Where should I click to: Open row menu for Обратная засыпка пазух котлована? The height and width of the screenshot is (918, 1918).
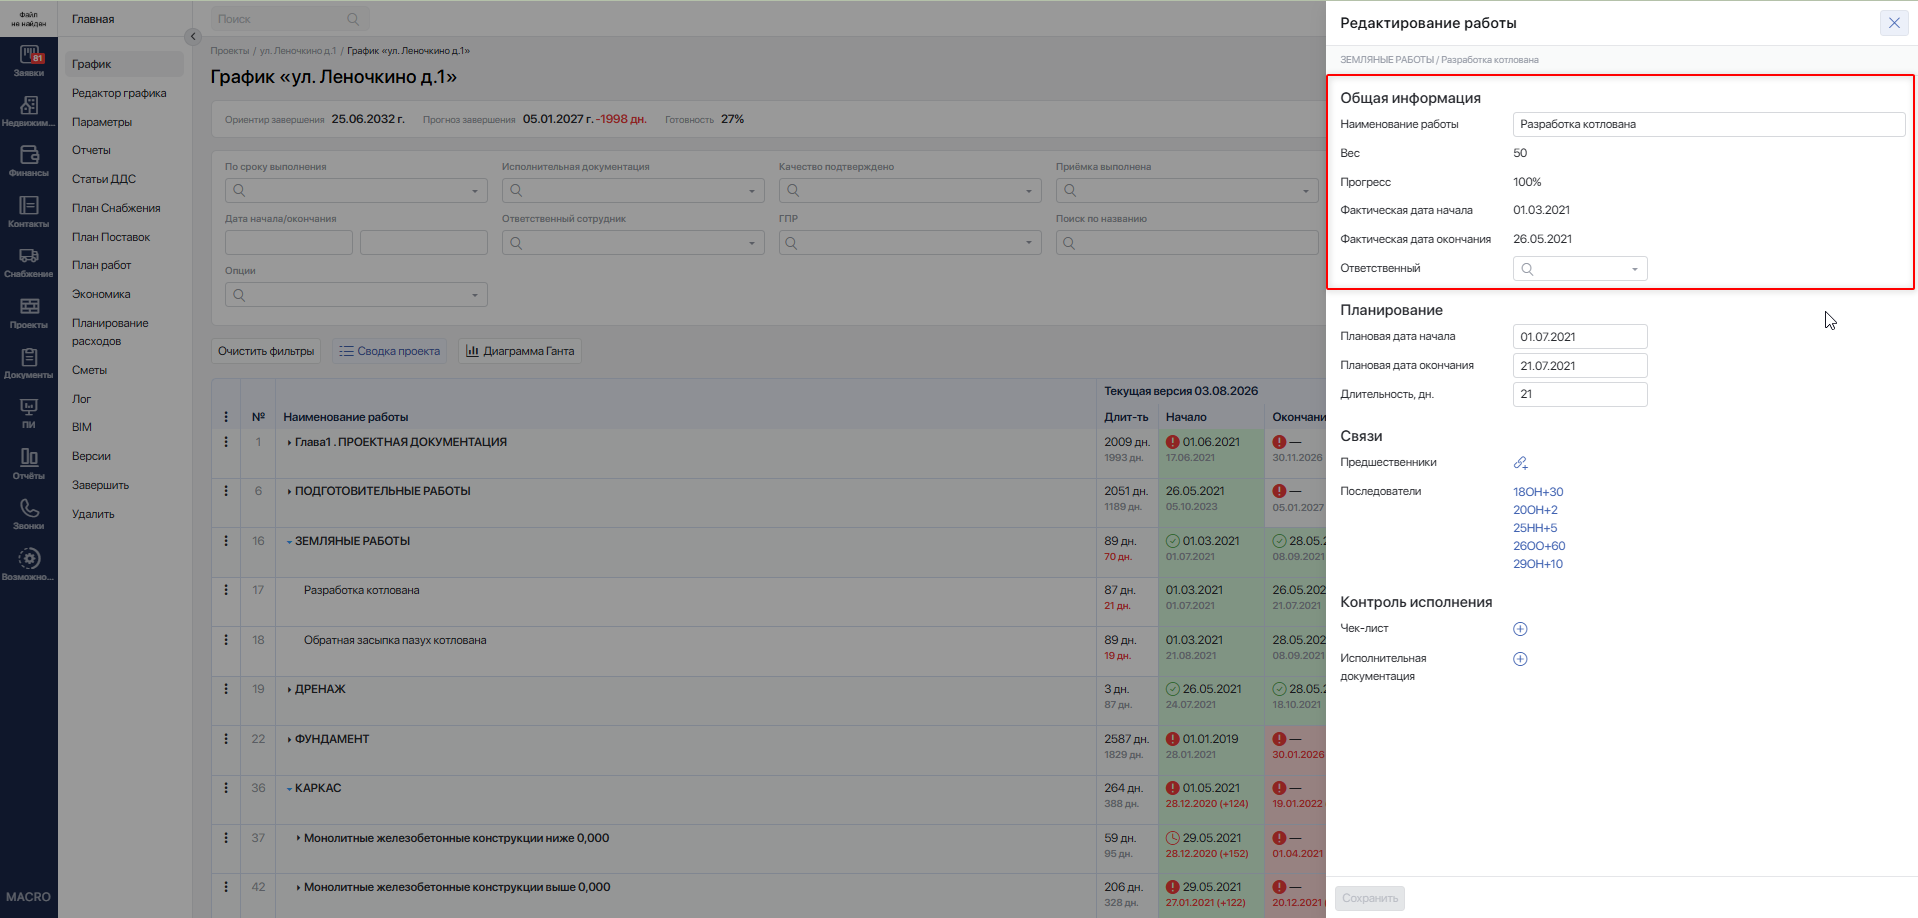(226, 640)
